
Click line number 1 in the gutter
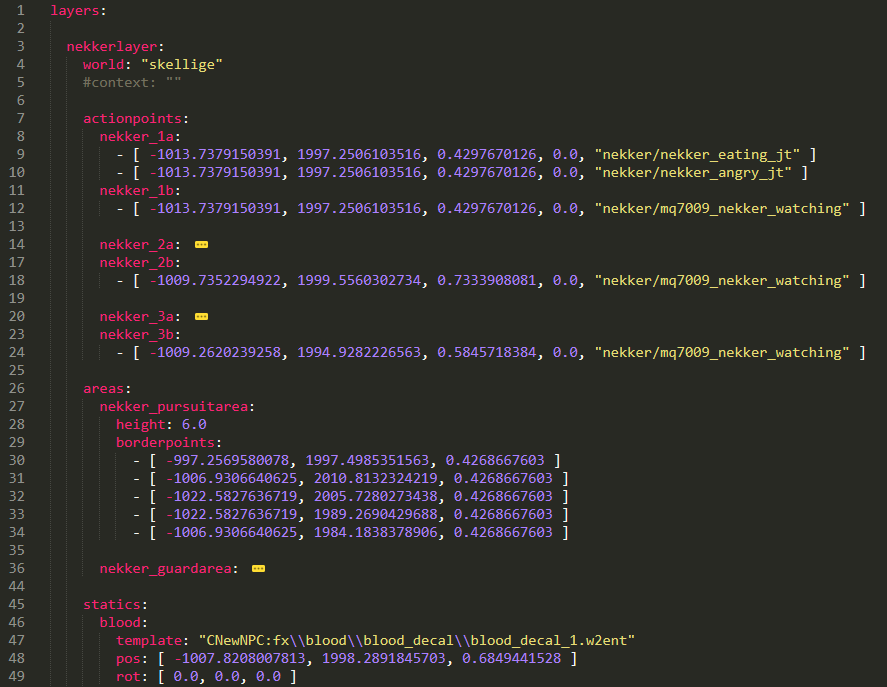(21, 11)
